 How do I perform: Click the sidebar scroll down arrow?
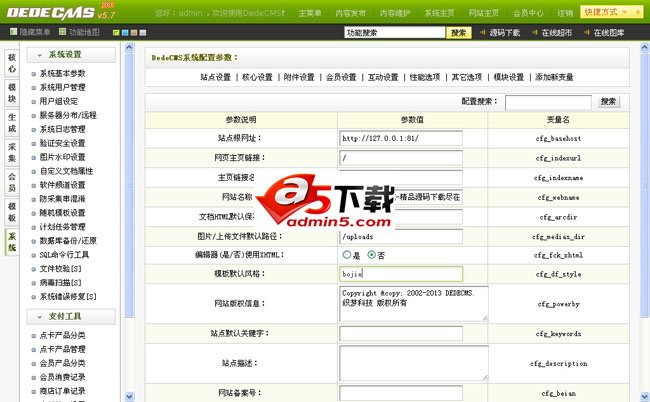pos(129,396)
